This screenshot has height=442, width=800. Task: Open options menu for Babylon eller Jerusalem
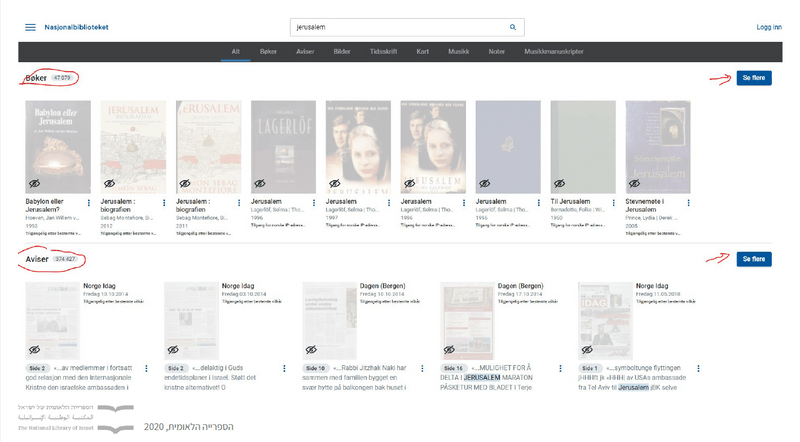[x=92, y=203]
